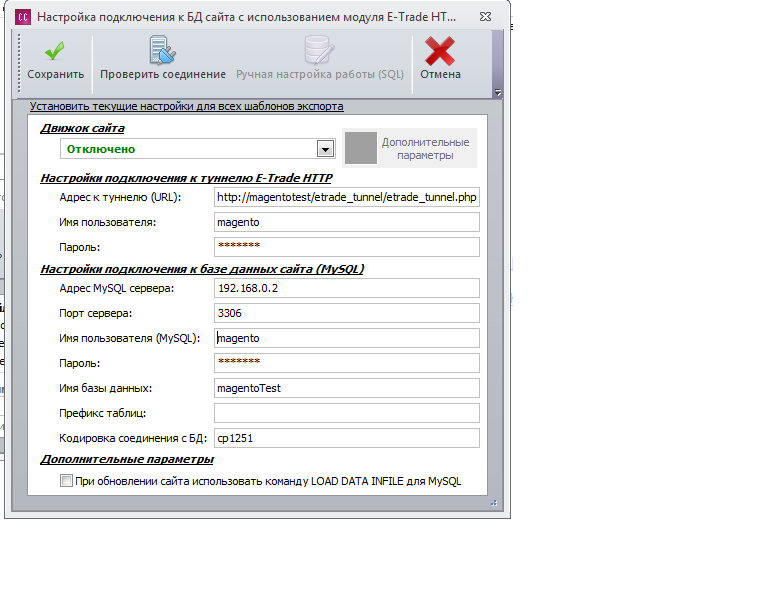Click the Check connection icon
The height and width of the screenshot is (614, 768).
pyautogui.click(x=163, y=50)
